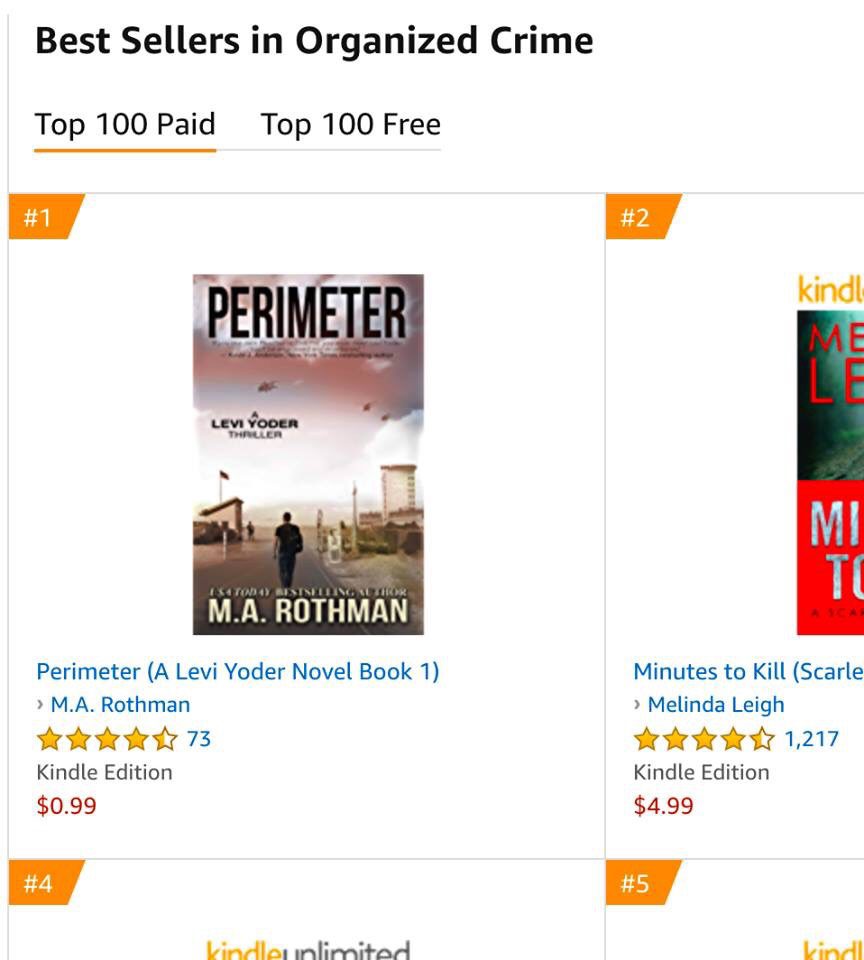Click the chevron beside Melinda Leigh
This screenshot has width=864, height=960.
[638, 705]
